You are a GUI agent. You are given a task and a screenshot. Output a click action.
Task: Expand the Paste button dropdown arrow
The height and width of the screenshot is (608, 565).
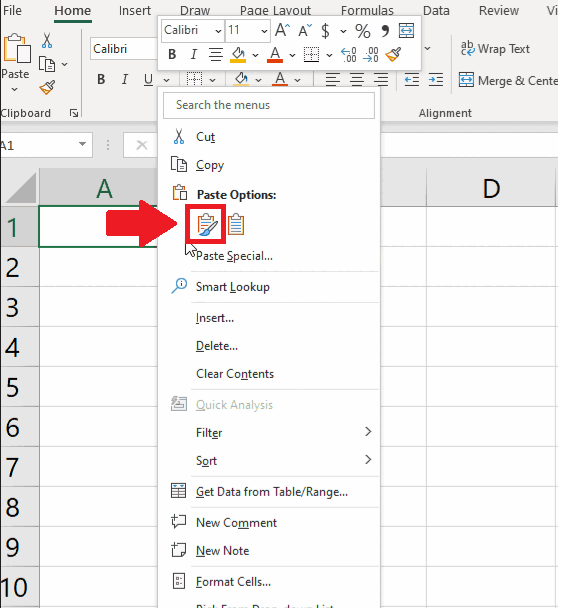click(x=15, y=90)
